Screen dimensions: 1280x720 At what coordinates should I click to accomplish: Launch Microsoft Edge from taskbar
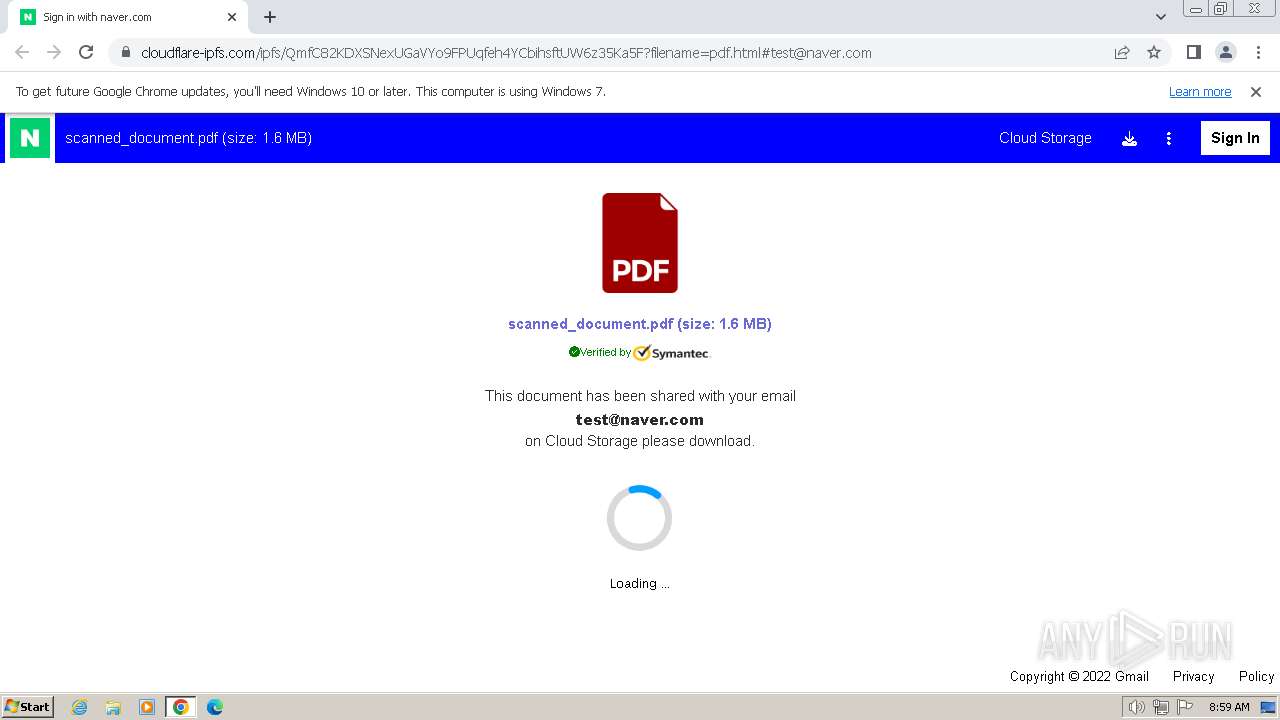pyautogui.click(x=215, y=707)
